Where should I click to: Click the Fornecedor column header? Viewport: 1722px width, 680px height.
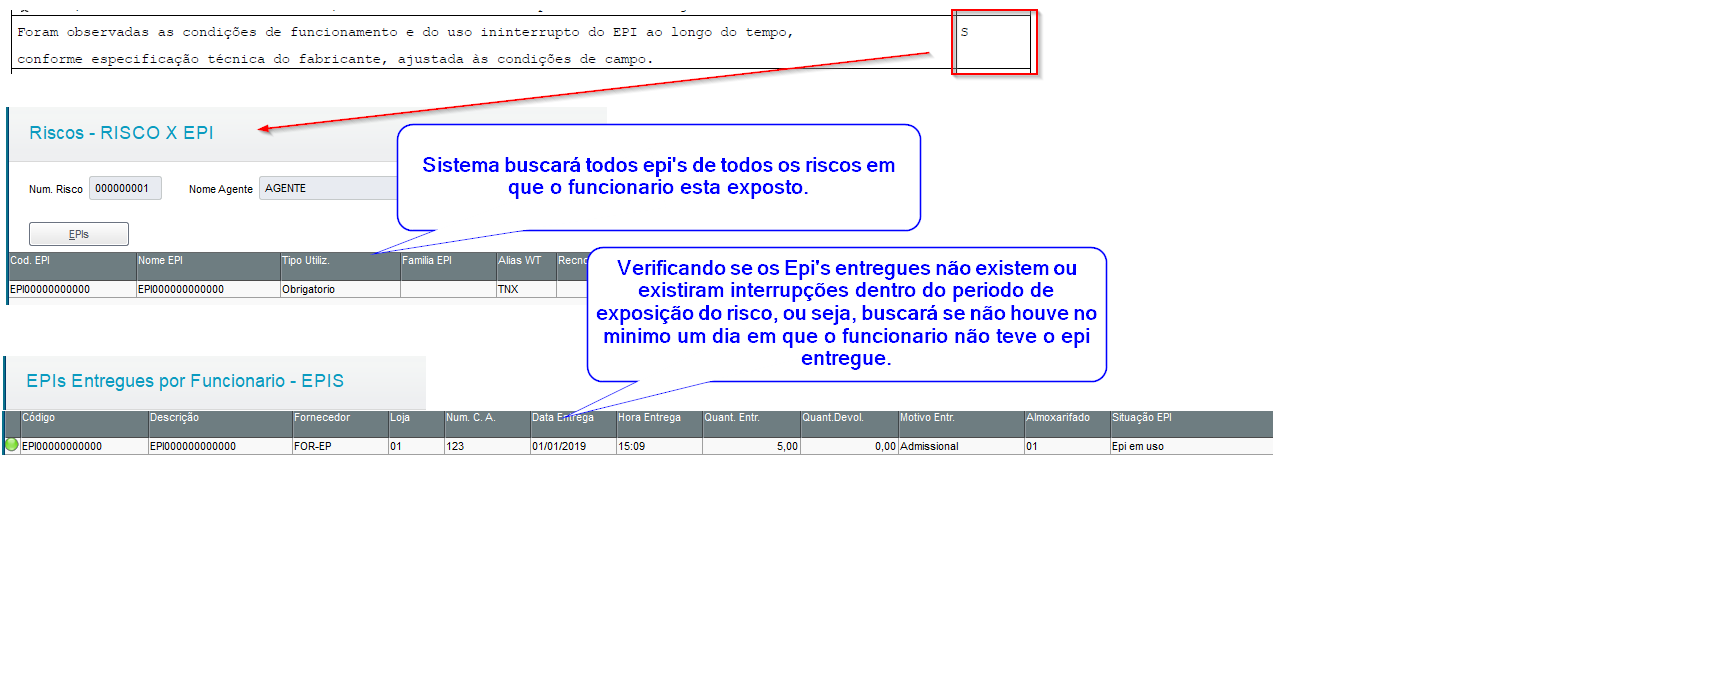pos(340,424)
